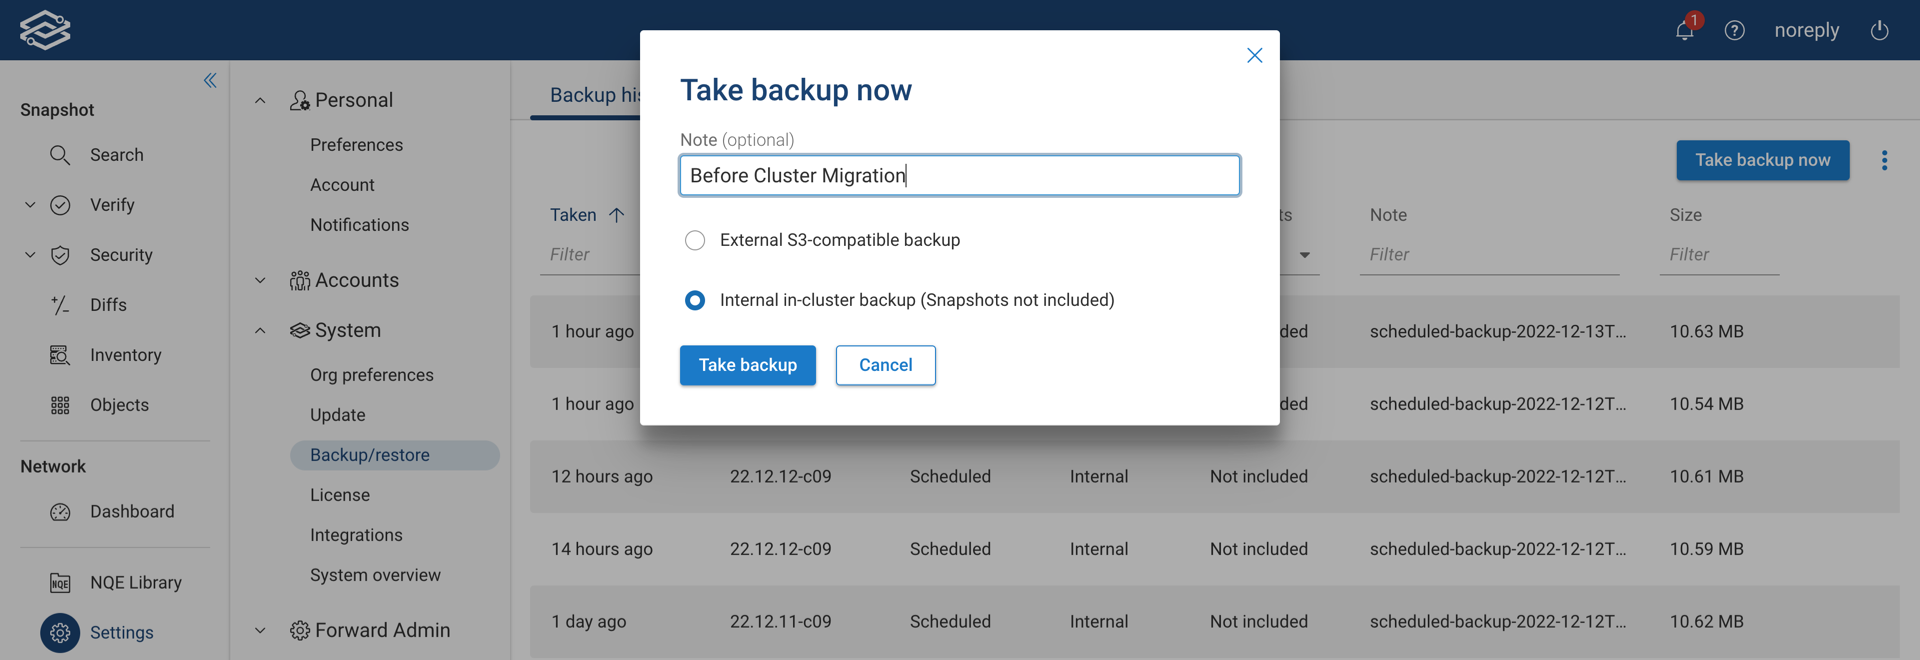
Task: Click the Dashboard gauge icon
Action: (60, 512)
